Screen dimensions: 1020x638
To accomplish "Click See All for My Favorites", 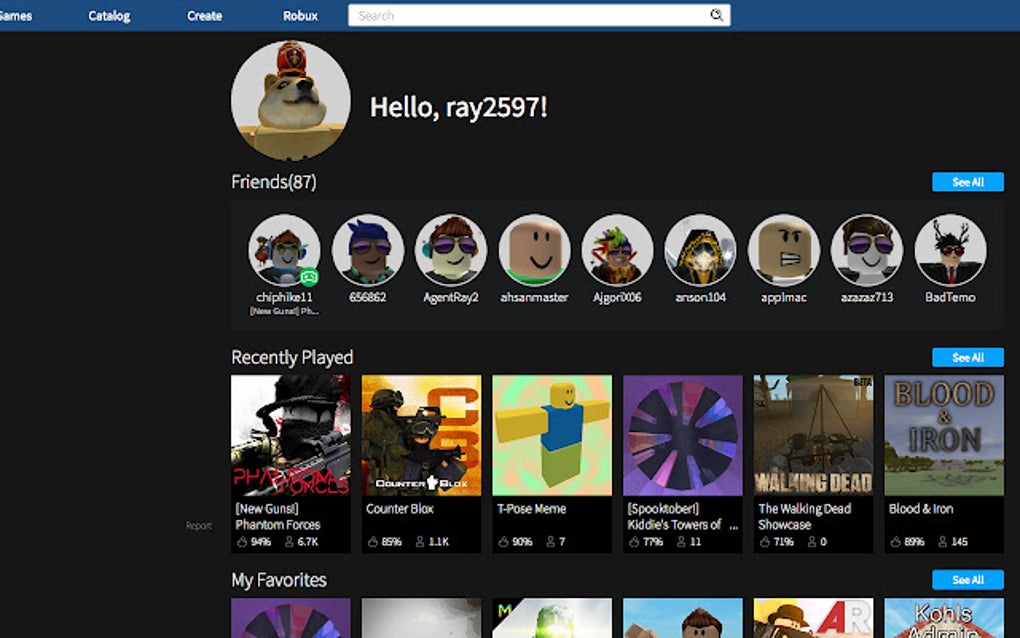I will pos(967,579).
